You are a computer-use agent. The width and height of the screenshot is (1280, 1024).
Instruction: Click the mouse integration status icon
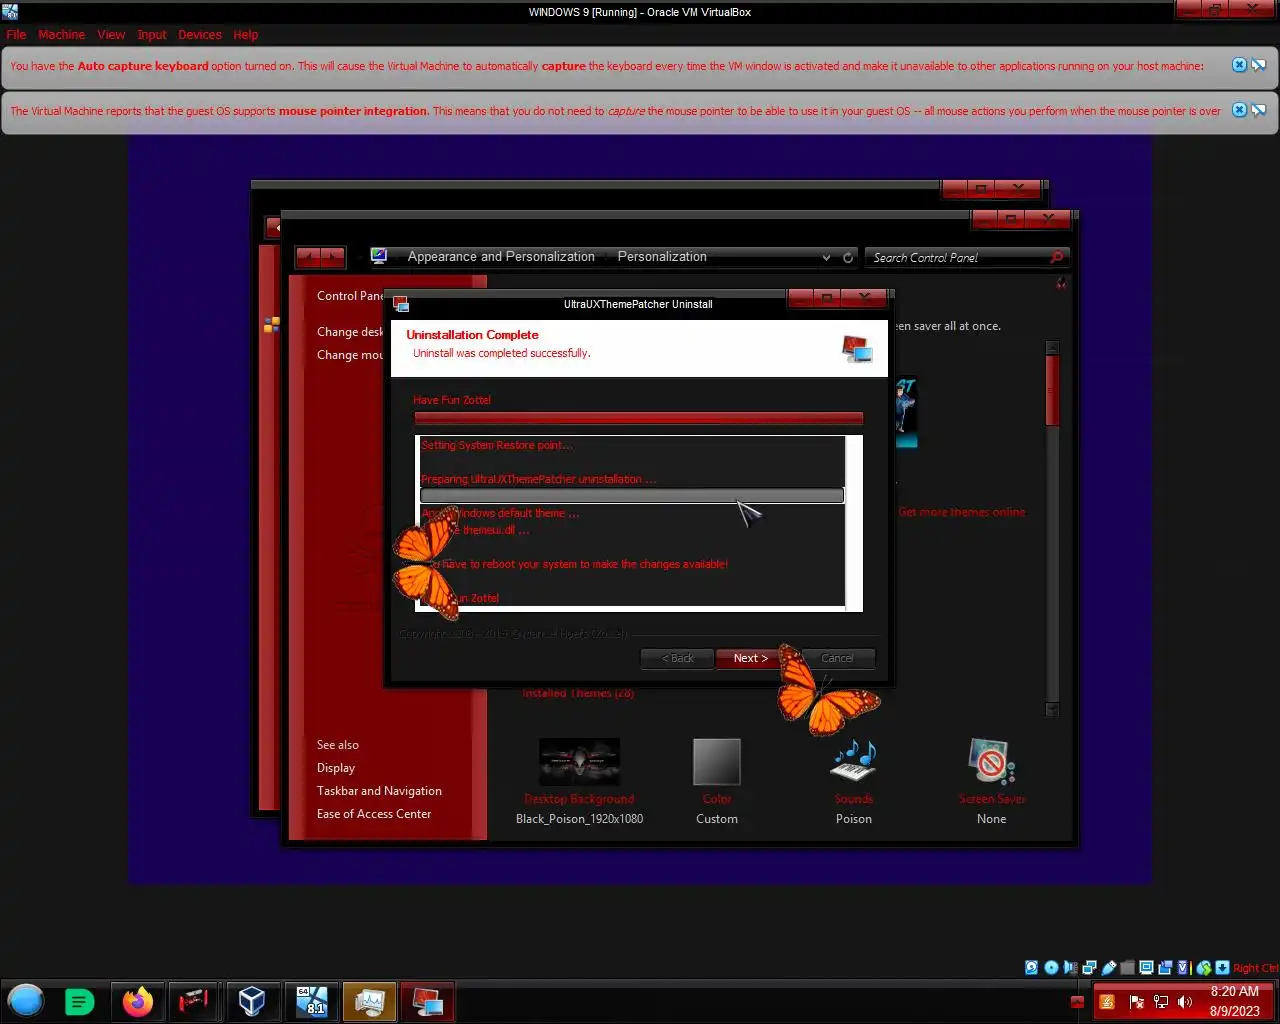pos(1204,967)
